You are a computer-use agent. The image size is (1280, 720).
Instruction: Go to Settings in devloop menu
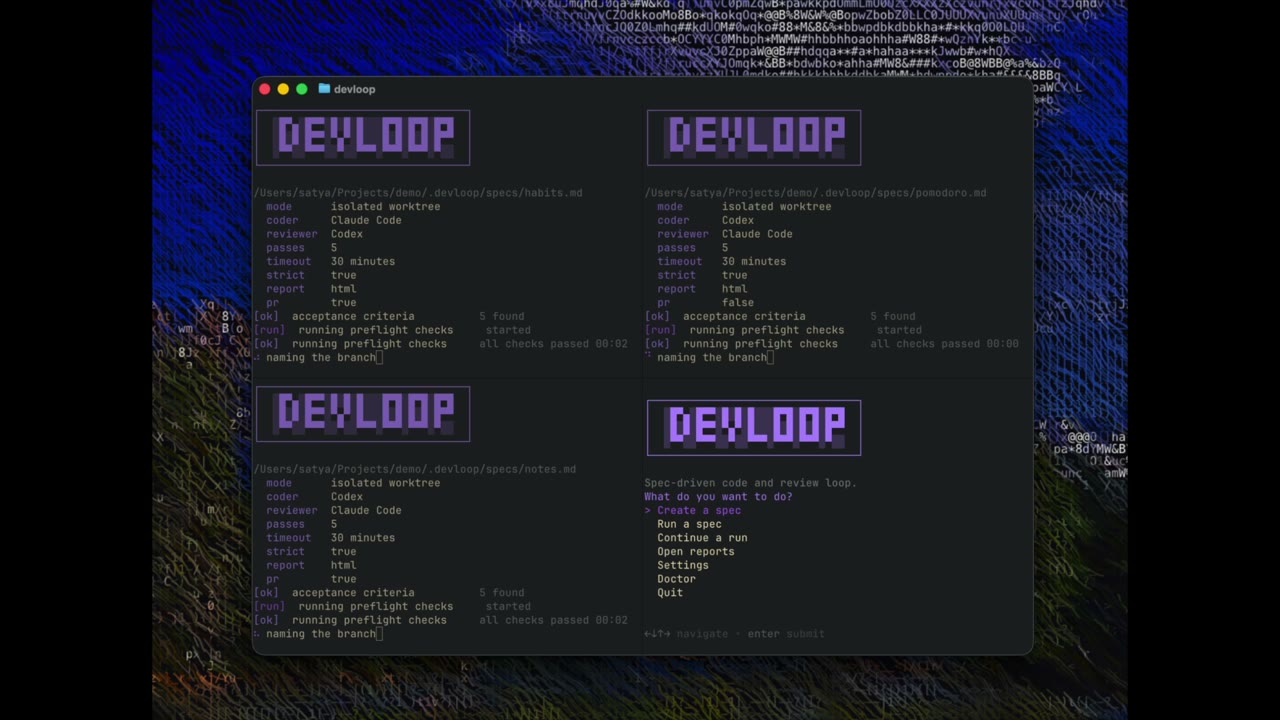coord(683,565)
